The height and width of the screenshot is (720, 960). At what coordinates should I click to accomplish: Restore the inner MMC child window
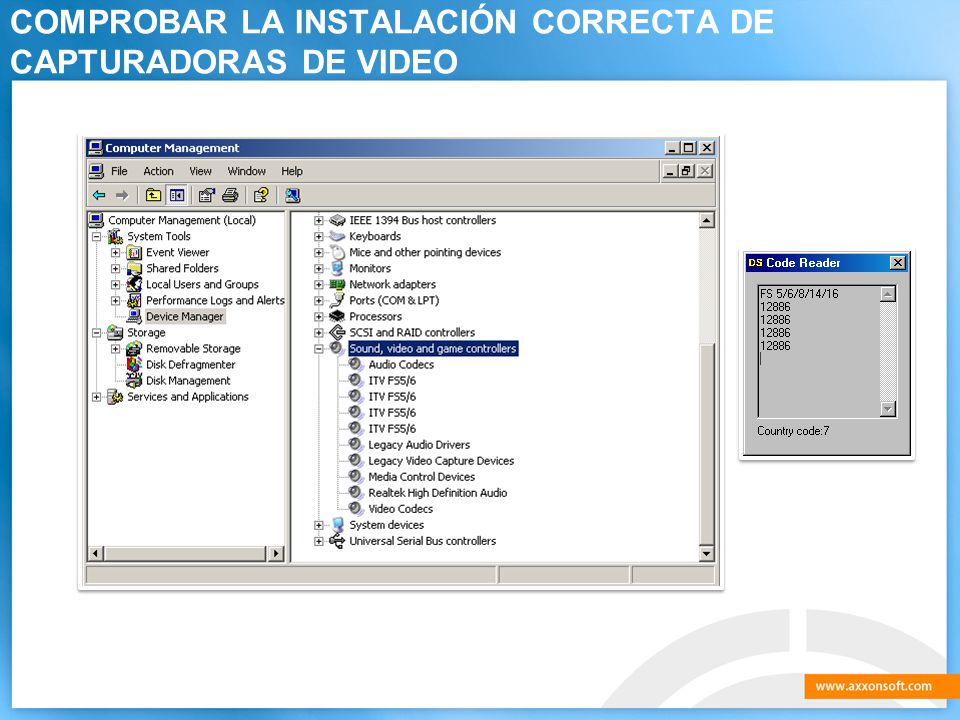coord(687,171)
